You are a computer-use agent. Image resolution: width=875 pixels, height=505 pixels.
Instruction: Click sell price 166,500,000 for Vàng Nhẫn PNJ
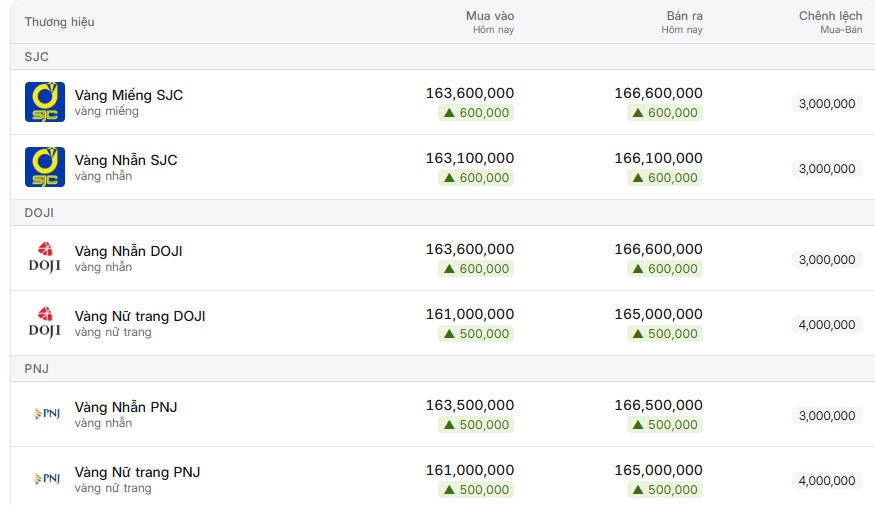click(658, 405)
